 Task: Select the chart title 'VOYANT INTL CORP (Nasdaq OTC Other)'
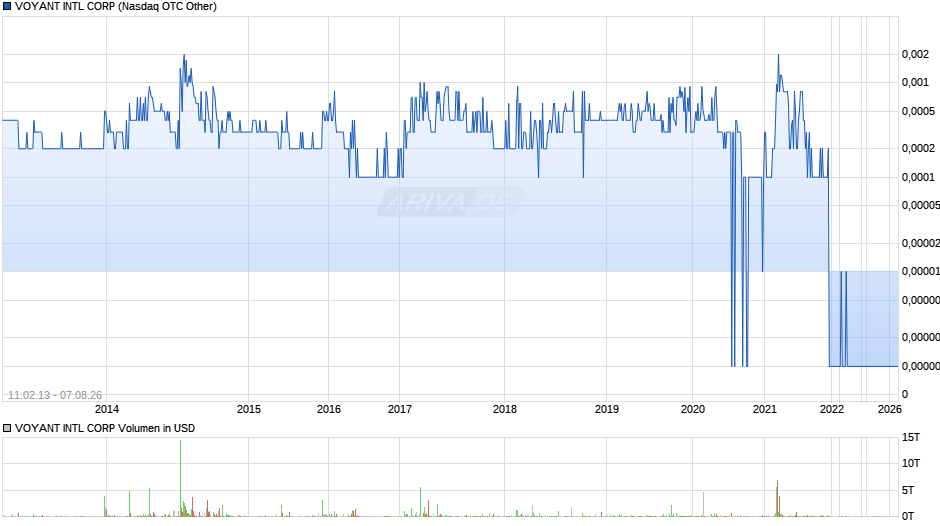click(x=116, y=7)
